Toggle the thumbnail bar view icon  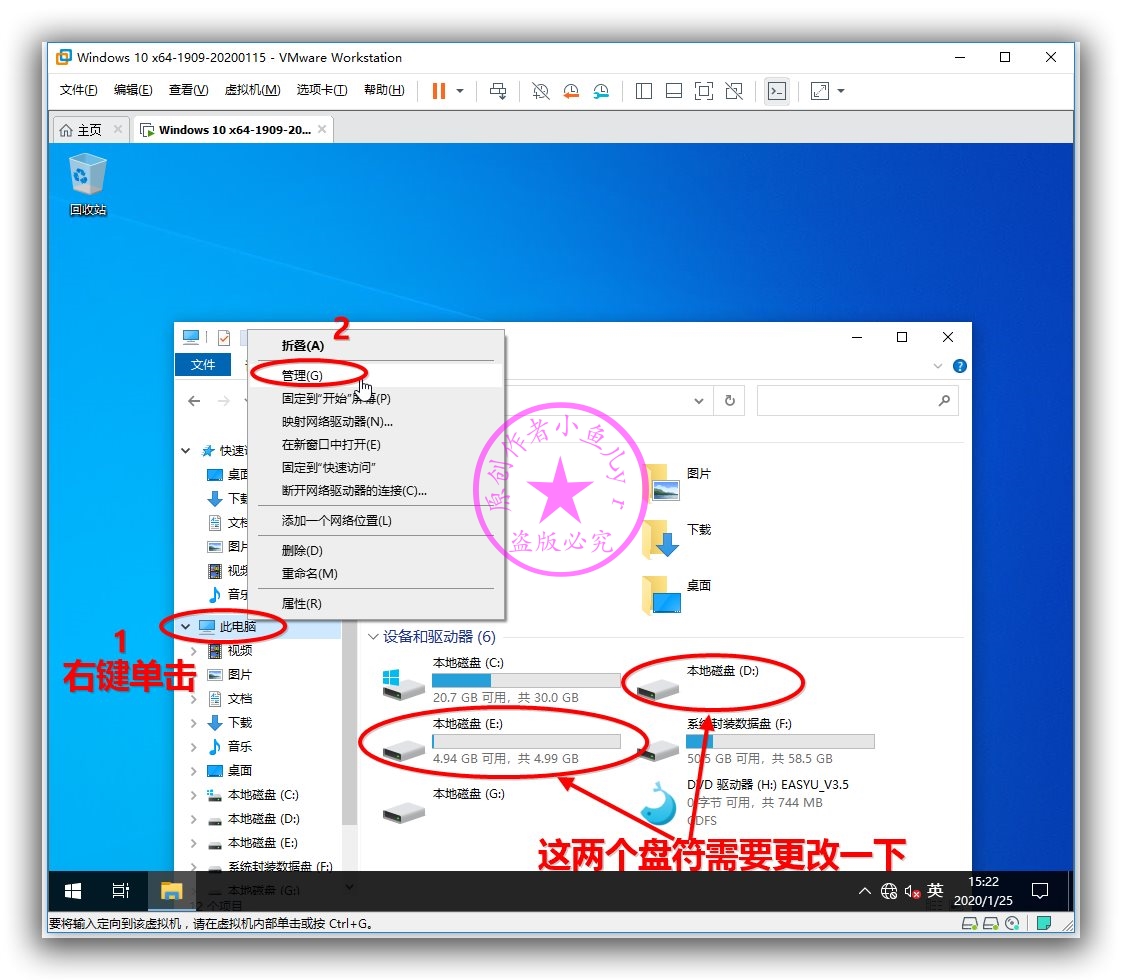click(673, 91)
